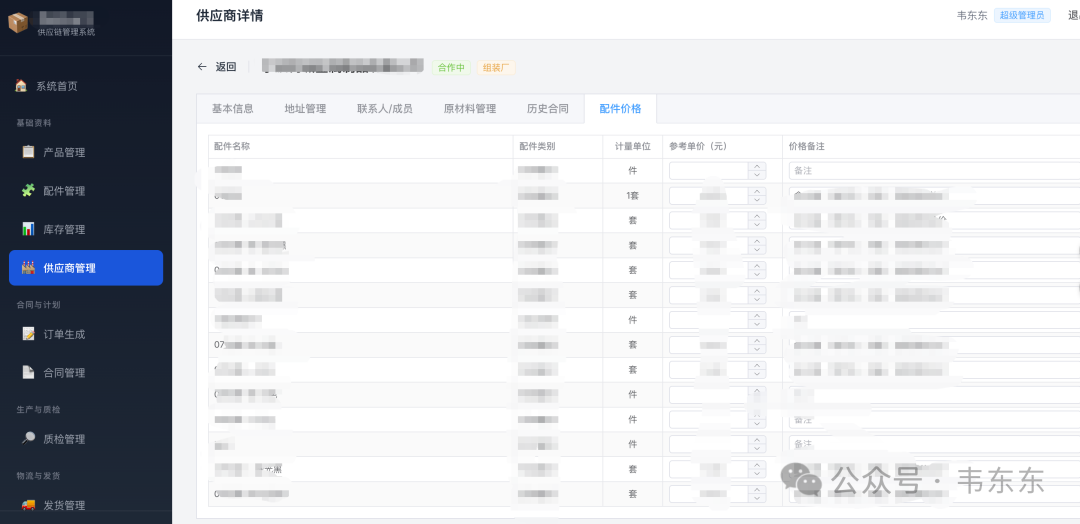Click the 供应商详情 page title
Image resolution: width=1080 pixels, height=524 pixels.
point(229,15)
